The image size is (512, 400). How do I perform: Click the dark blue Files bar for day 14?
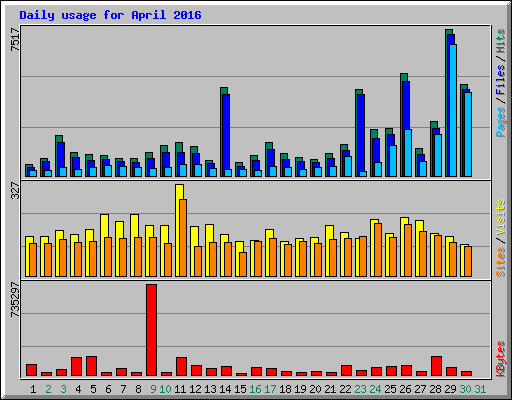[226, 132]
